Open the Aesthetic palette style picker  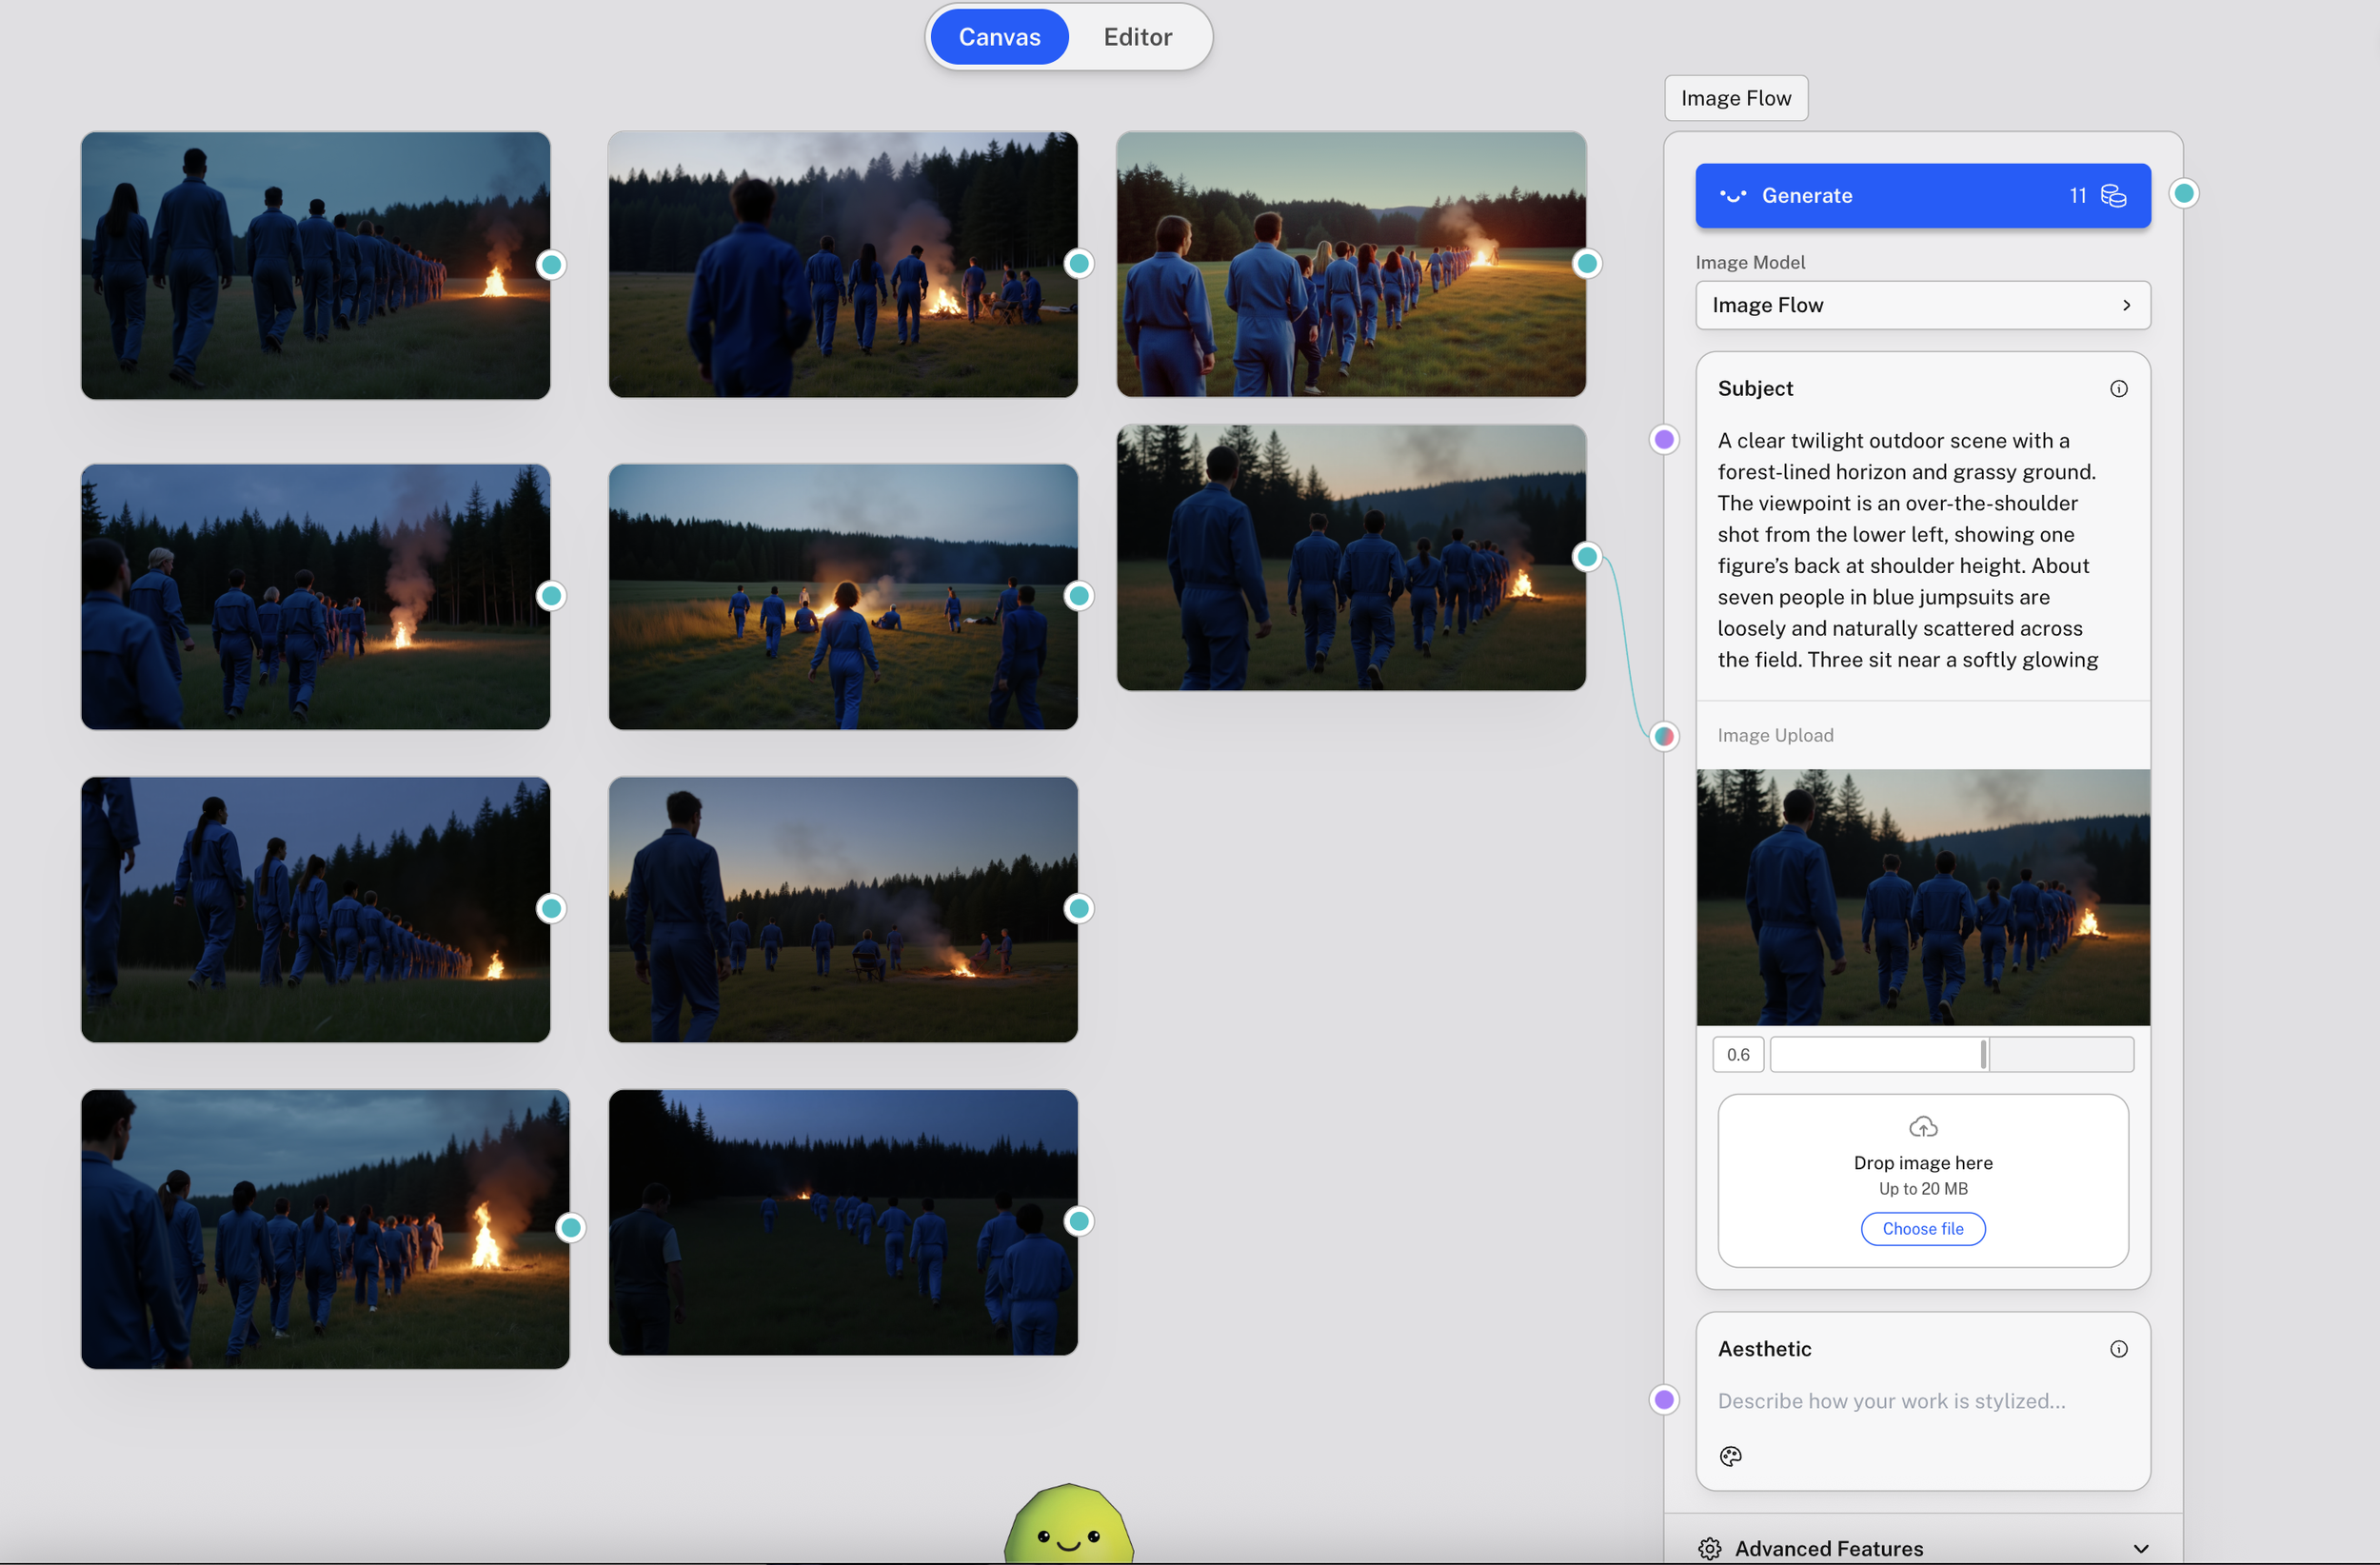tap(1731, 1456)
